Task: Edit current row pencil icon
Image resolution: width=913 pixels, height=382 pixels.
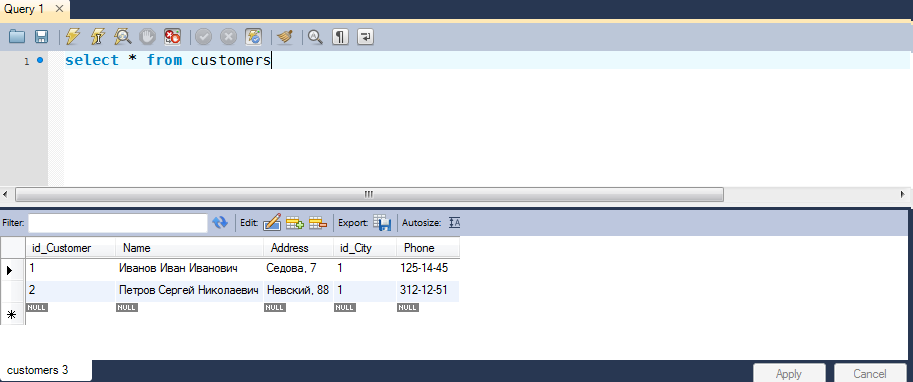Action: click(x=272, y=222)
